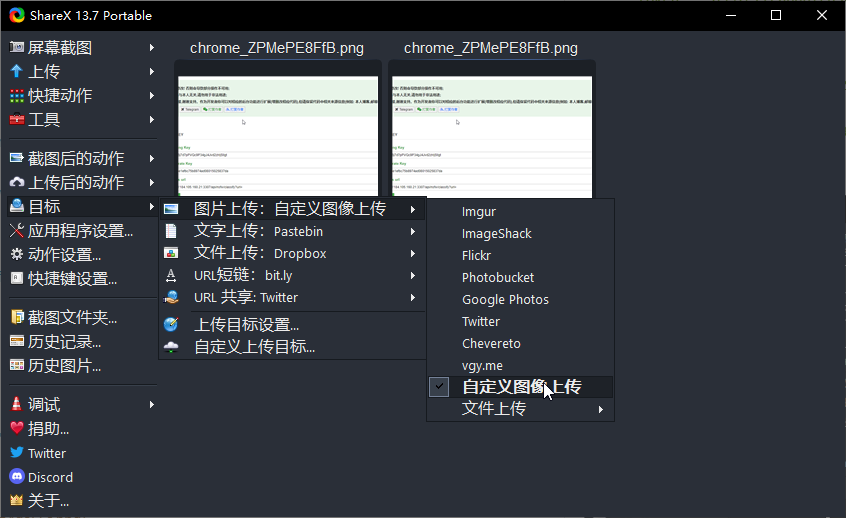This screenshot has width=846, height=518.
Task: Select the checked 自定义图像上传 option
Action: [x=521, y=387]
